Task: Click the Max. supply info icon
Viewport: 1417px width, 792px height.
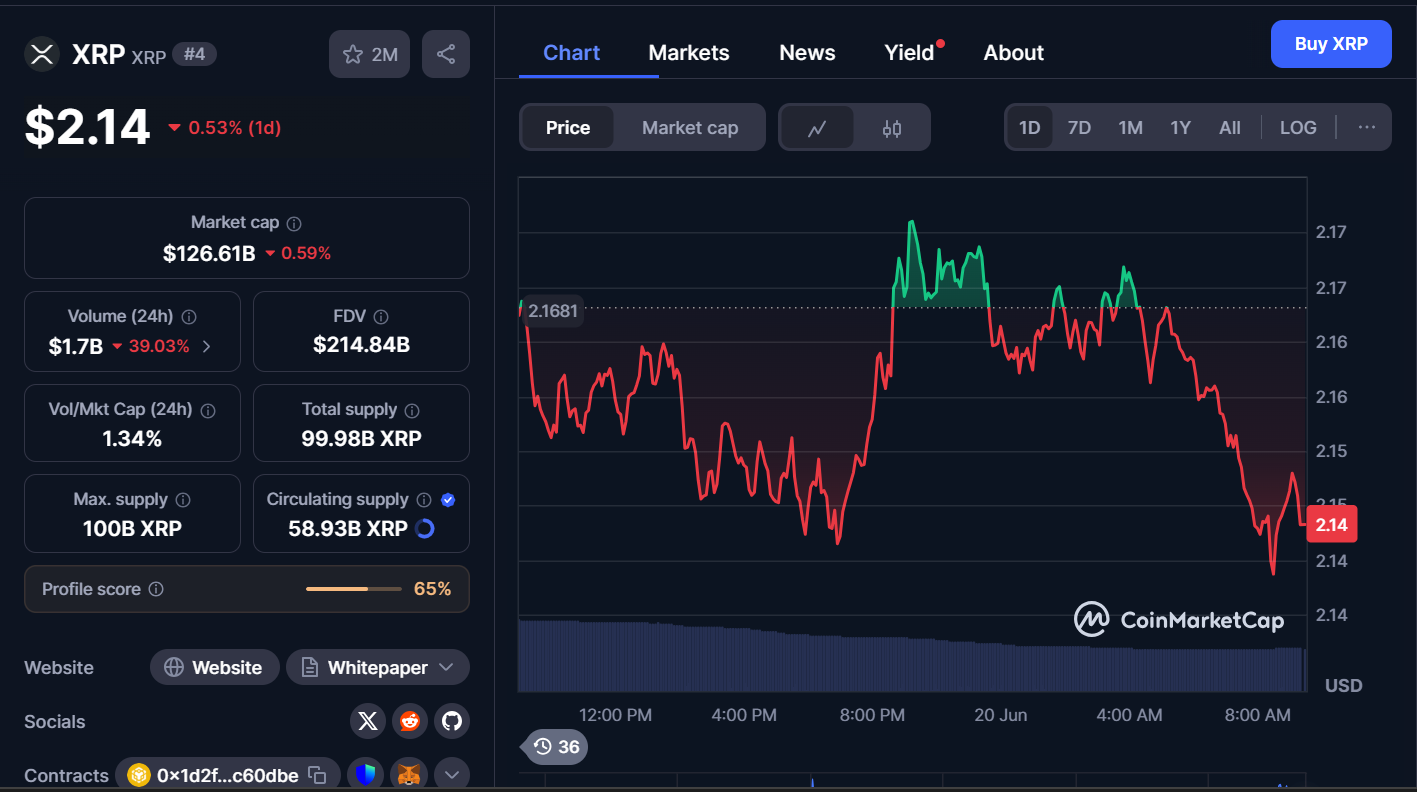Action: 183,500
